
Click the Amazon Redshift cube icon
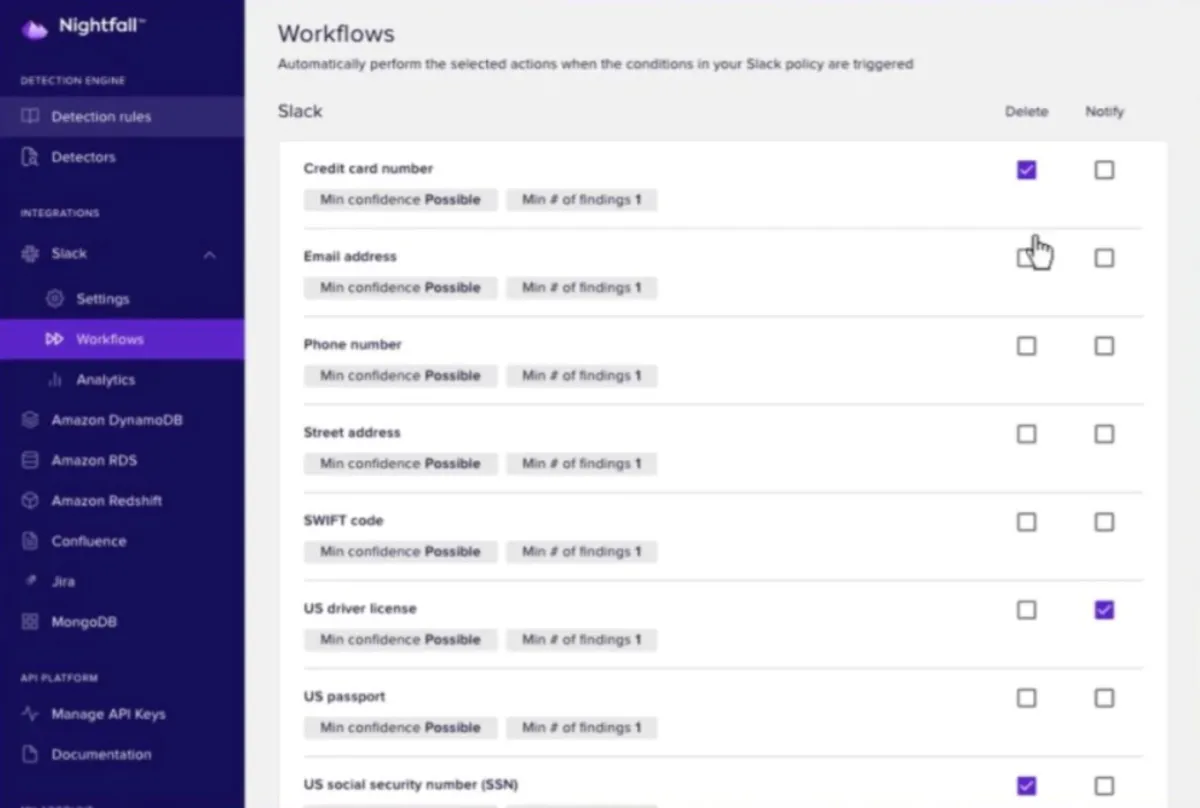pyautogui.click(x=30, y=501)
